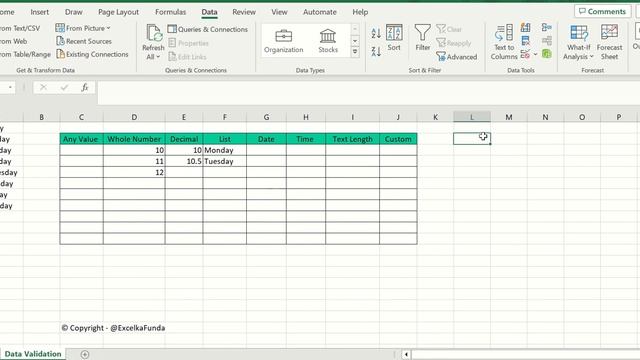Click the green Manage Data Model icon
This screenshot has height=360, width=640.
(547, 54)
